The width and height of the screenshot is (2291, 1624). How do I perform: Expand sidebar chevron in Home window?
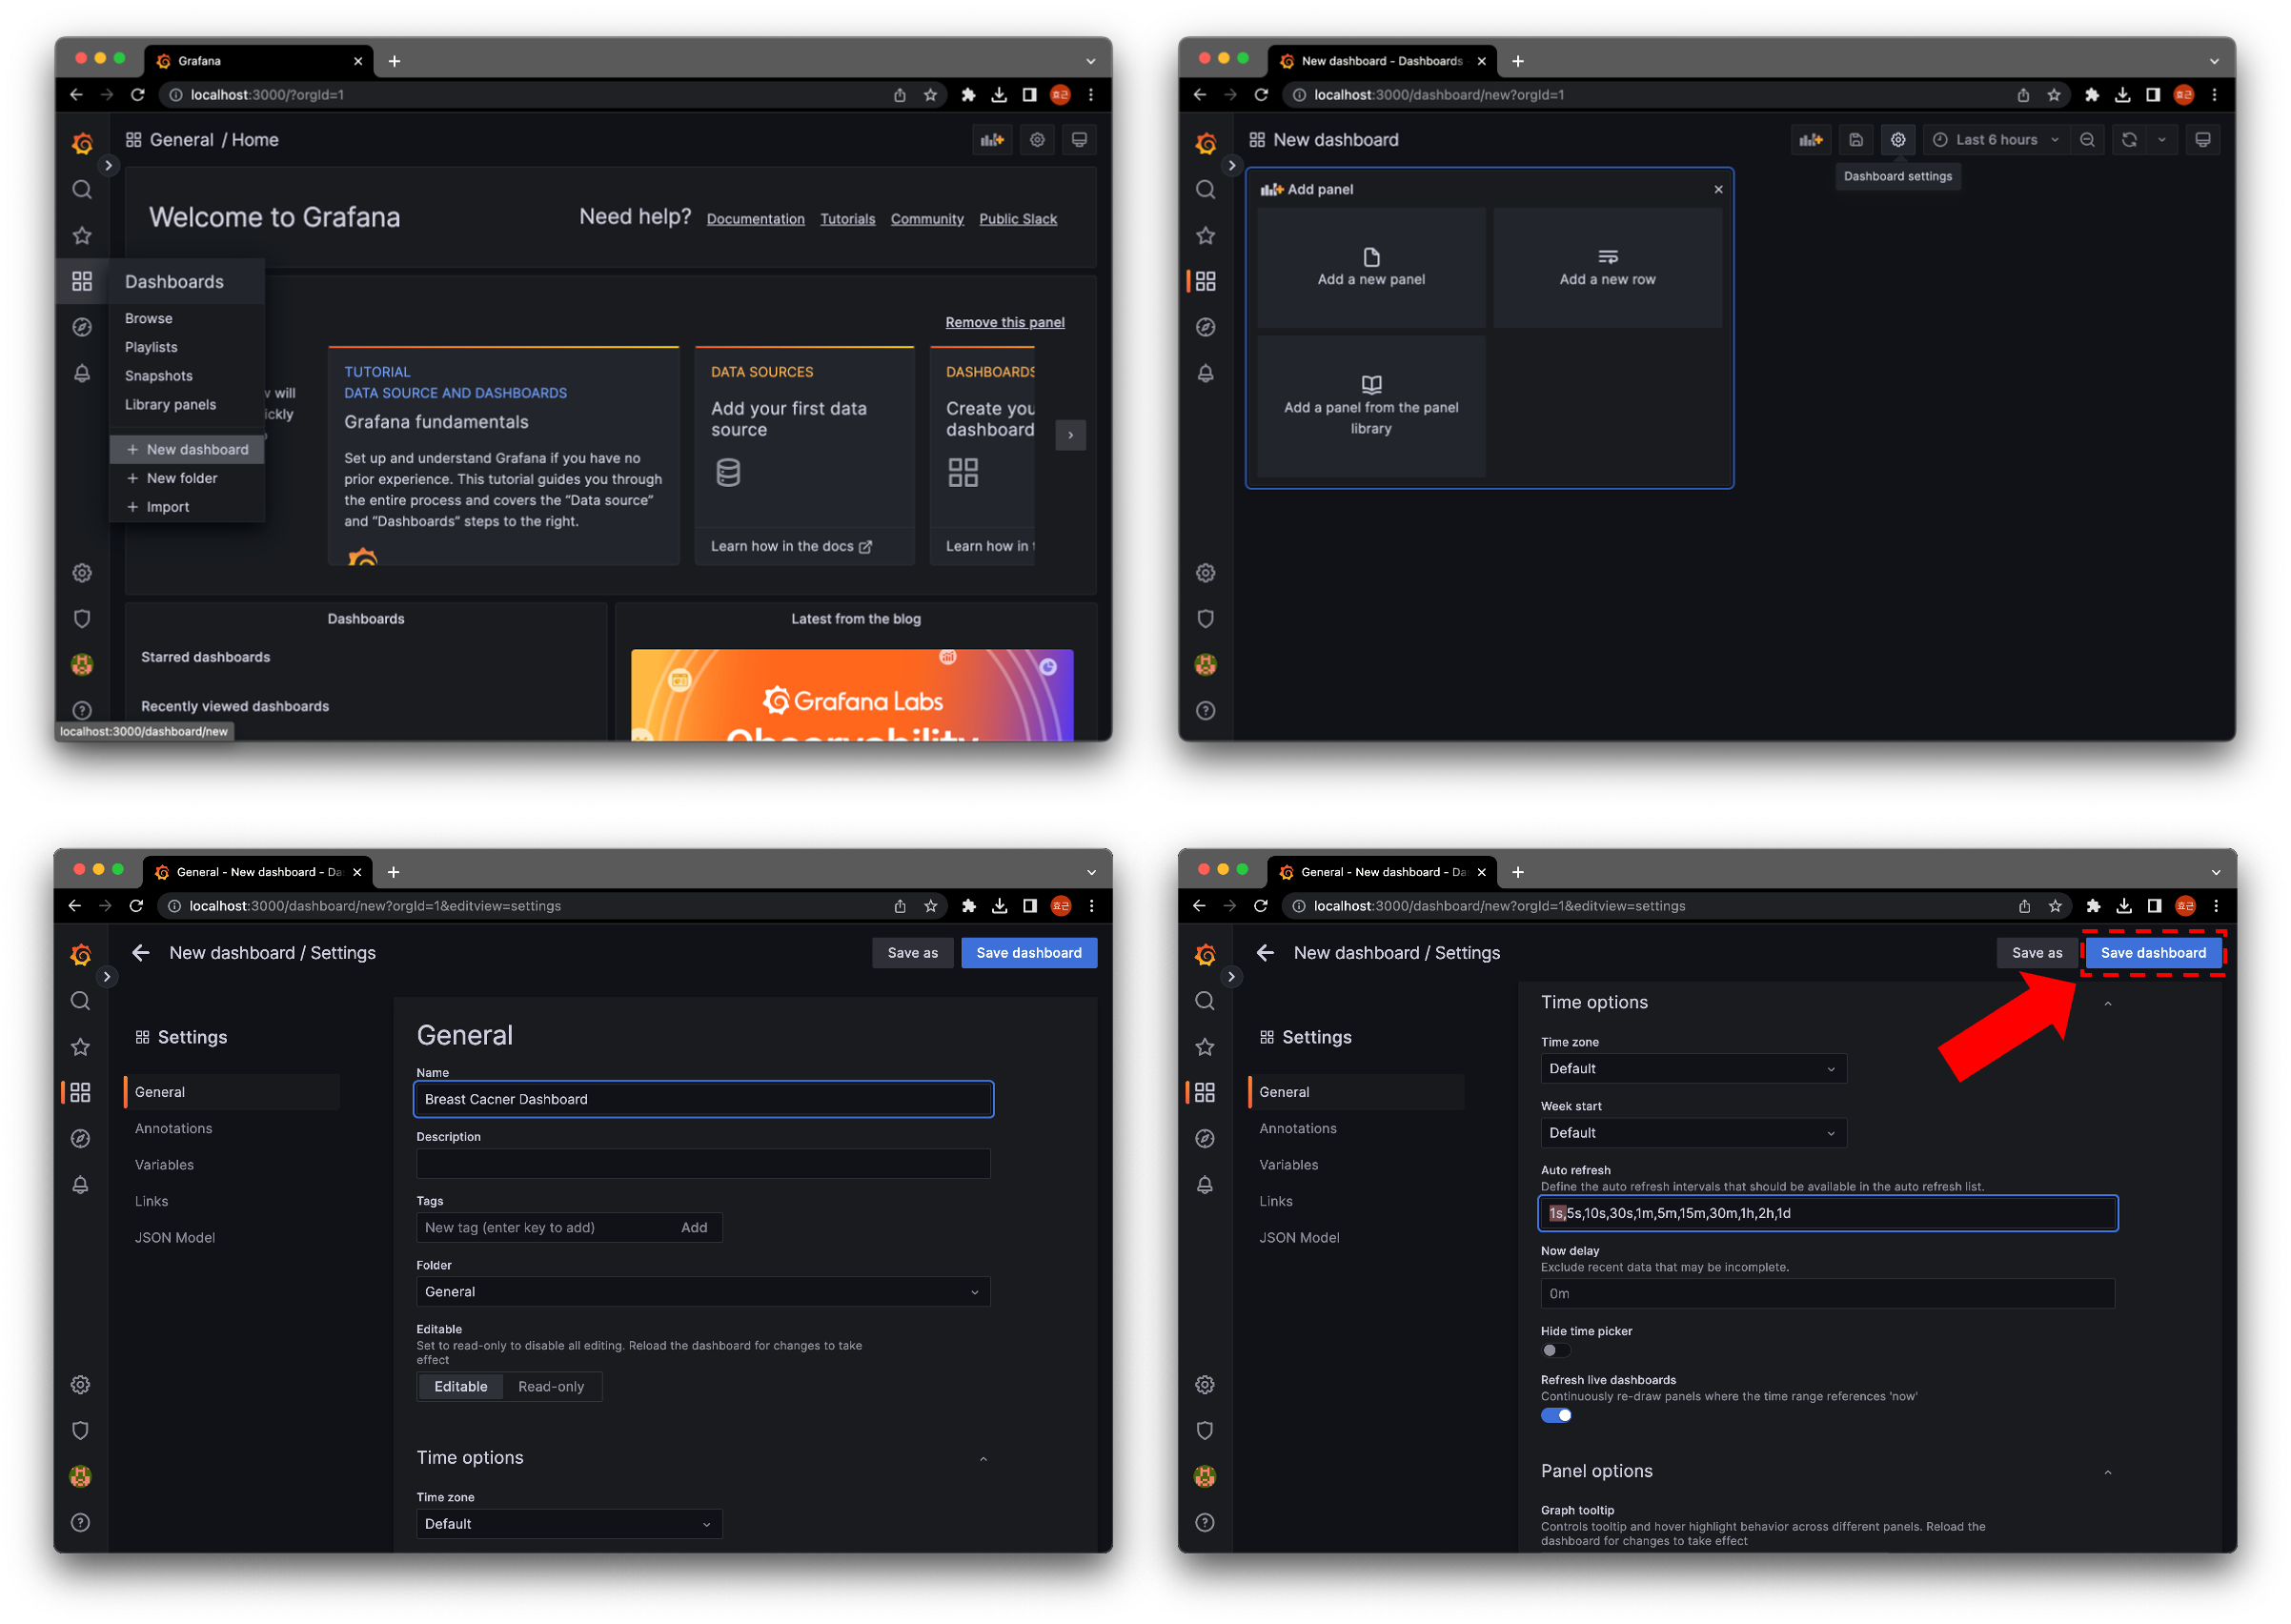click(108, 165)
